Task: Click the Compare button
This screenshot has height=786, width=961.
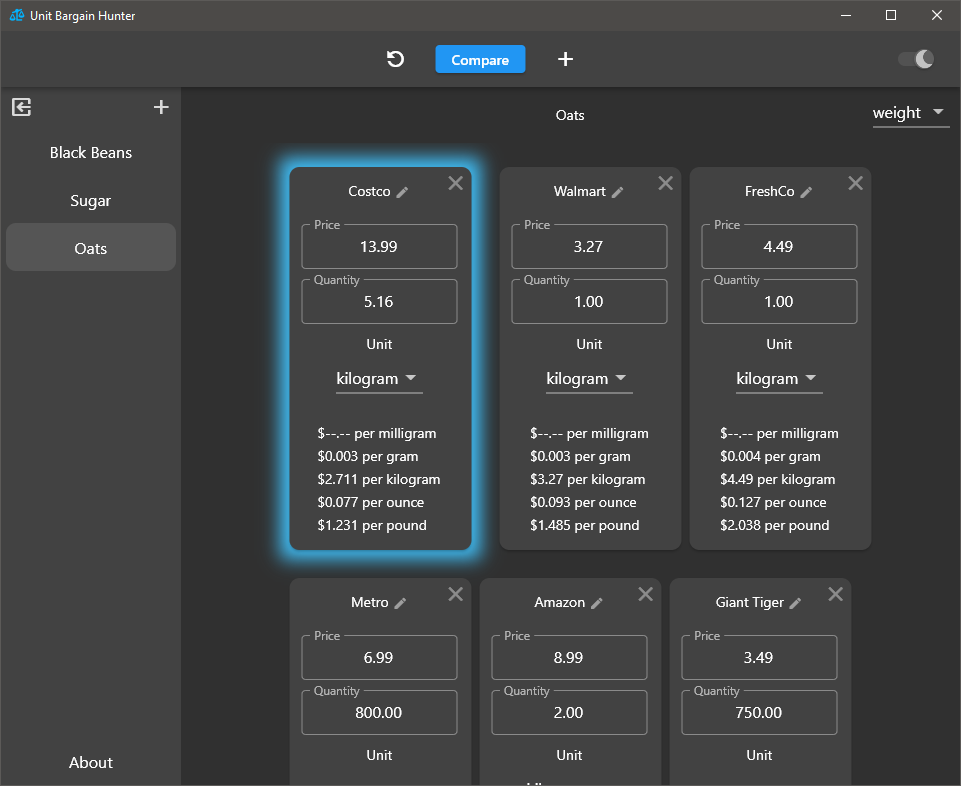Action: point(480,59)
